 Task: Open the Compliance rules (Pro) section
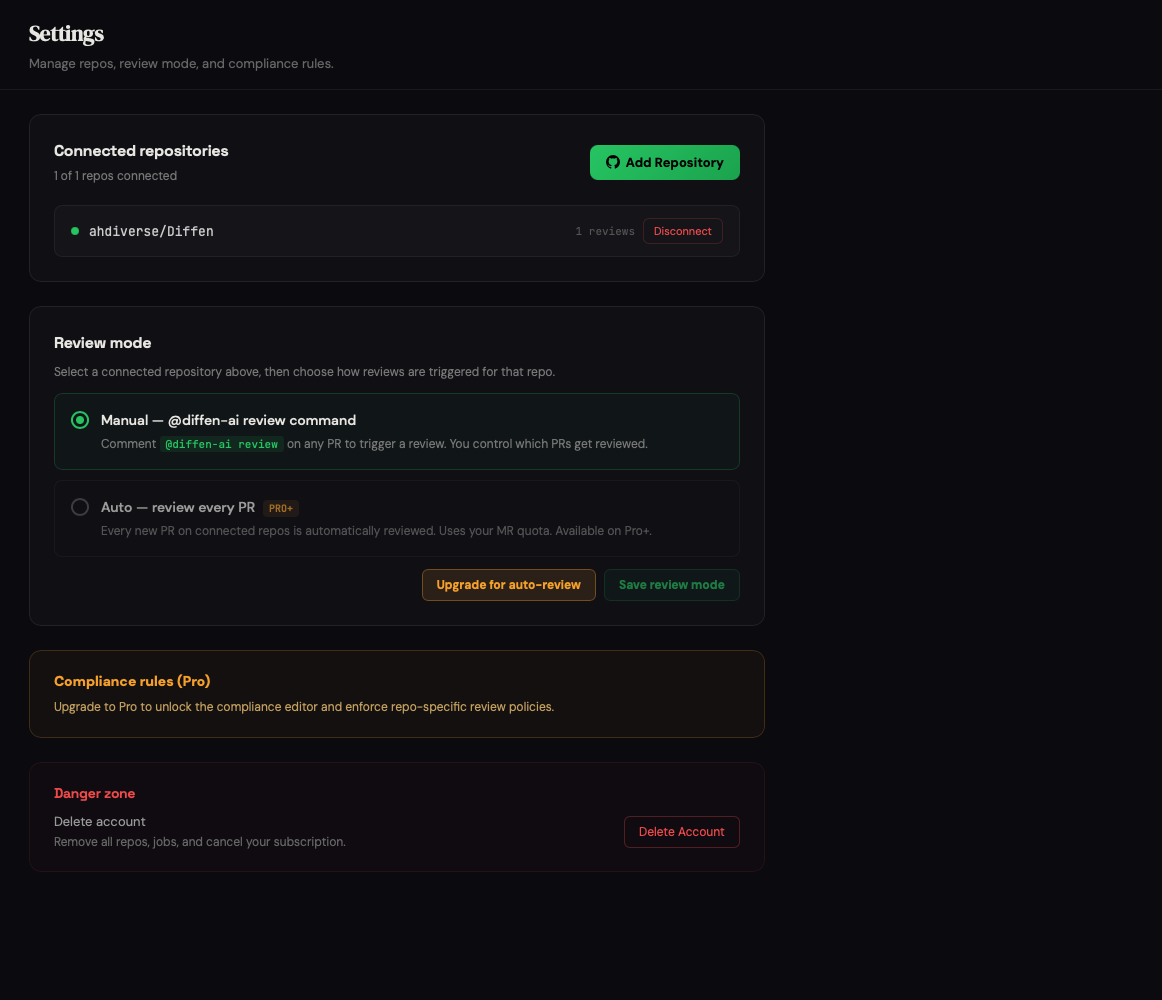tap(132, 681)
